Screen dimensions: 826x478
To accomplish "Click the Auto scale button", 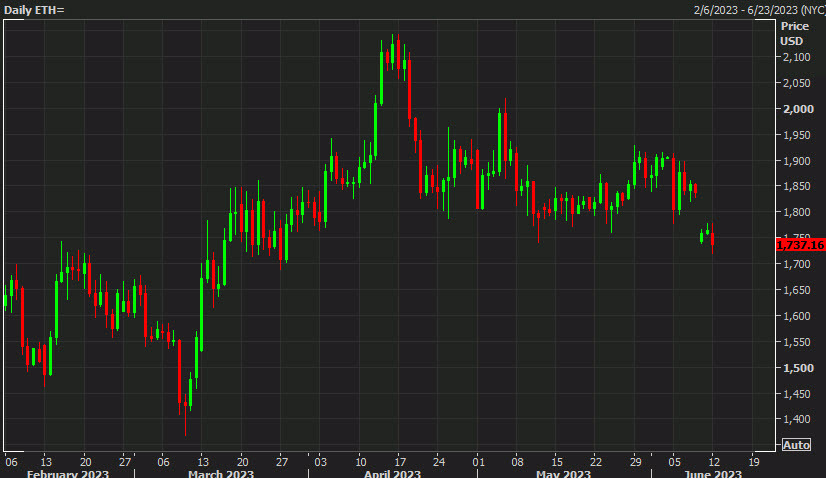I will click(x=796, y=444).
